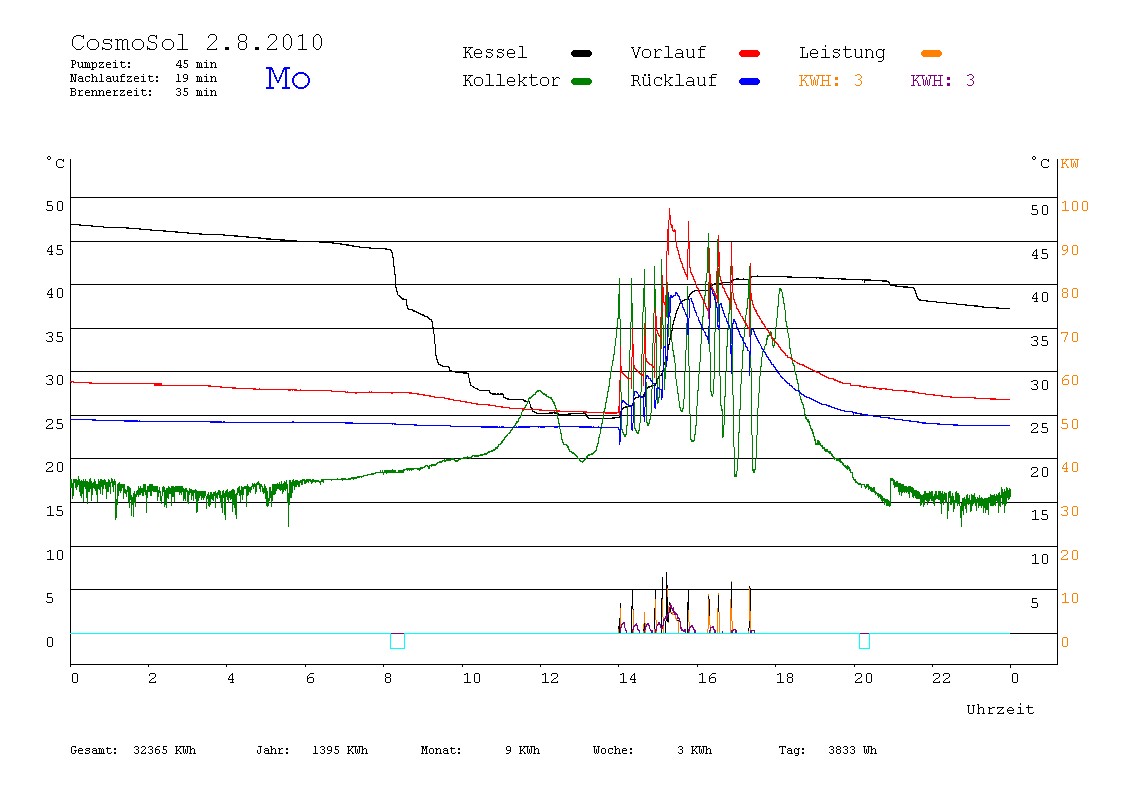Click the 'Brennerzeit:' label
The width and height of the screenshot is (1148, 812).
pyautogui.click(x=111, y=92)
